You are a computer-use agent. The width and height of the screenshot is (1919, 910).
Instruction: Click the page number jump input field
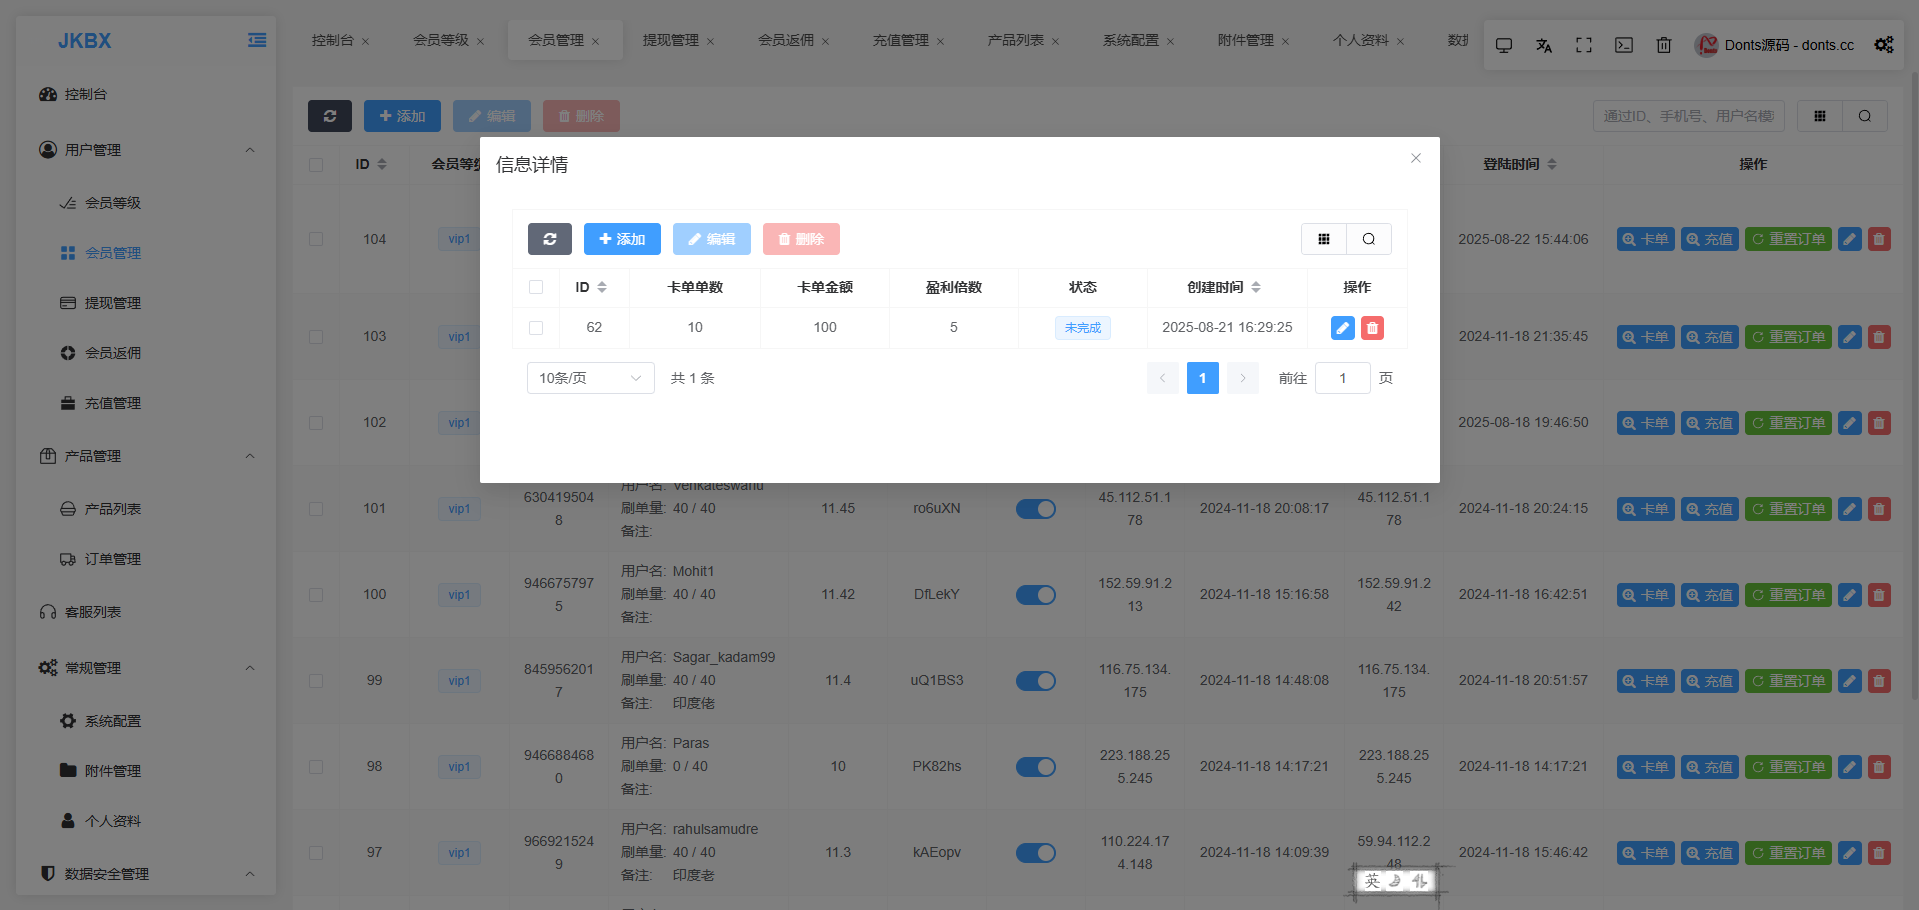pyautogui.click(x=1342, y=378)
